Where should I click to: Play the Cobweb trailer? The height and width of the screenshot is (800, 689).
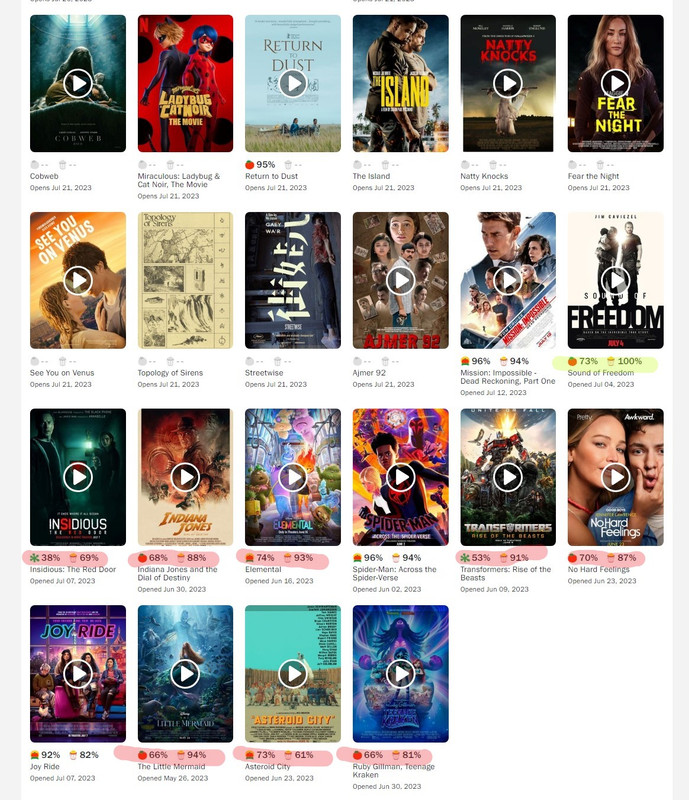point(78,83)
